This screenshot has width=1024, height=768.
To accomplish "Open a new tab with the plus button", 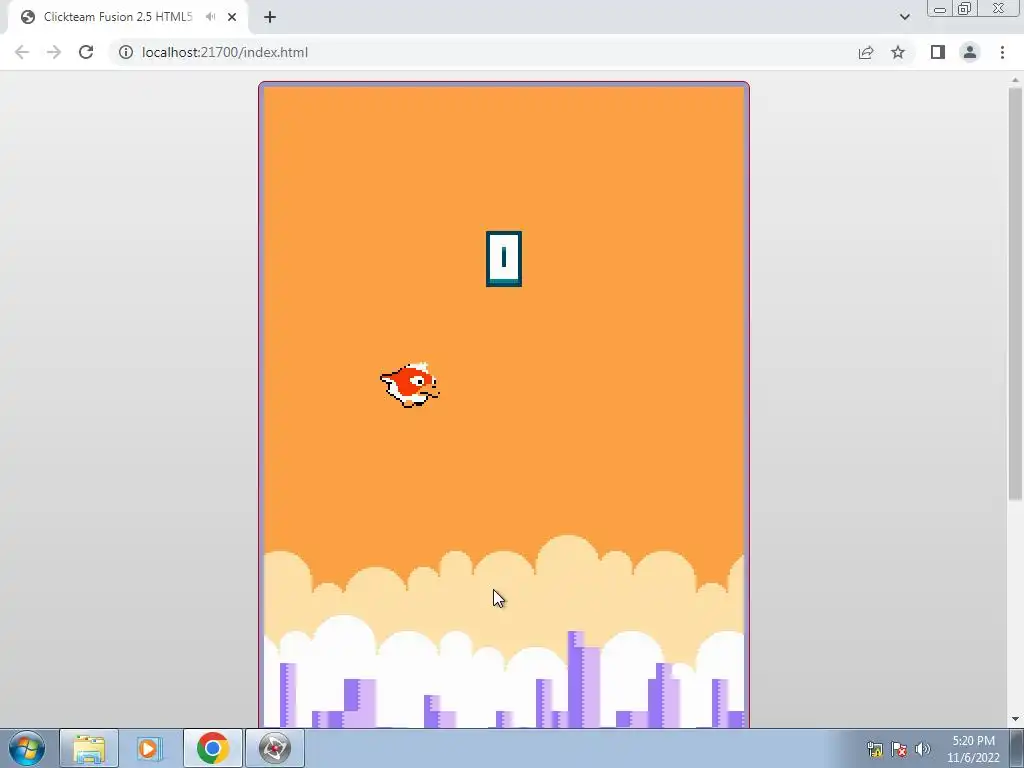I will coord(270,17).
